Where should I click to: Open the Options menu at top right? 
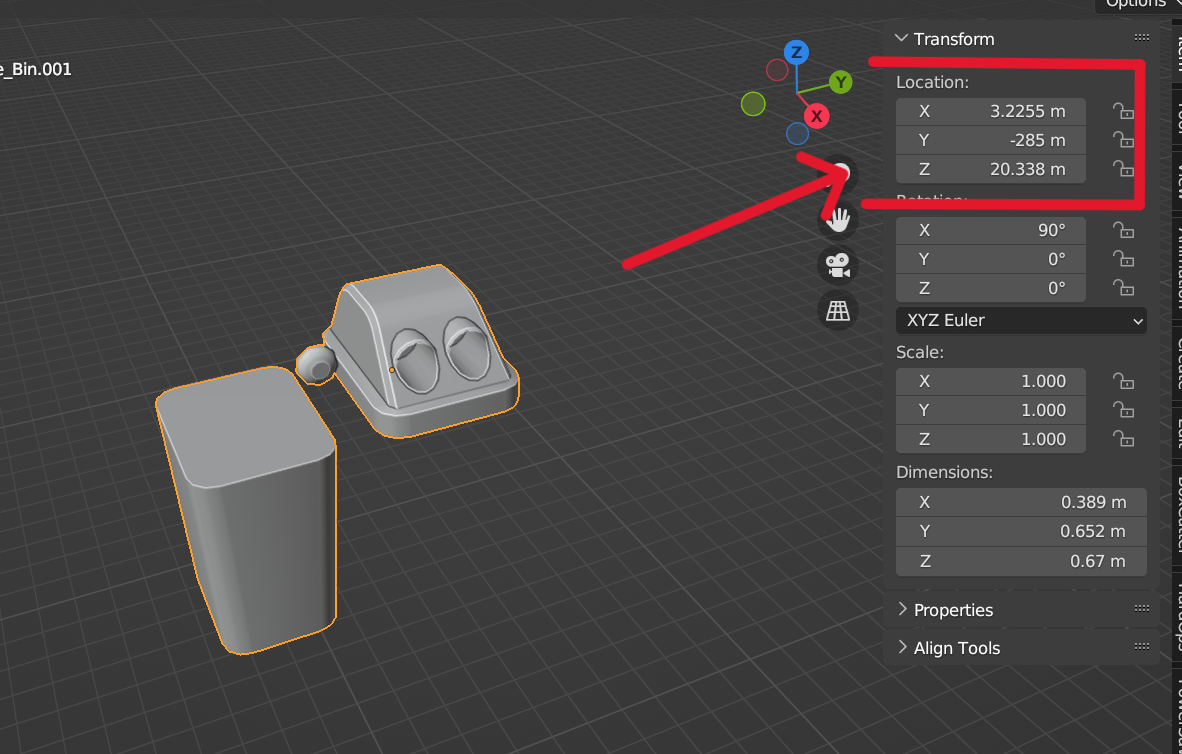coord(1135,4)
